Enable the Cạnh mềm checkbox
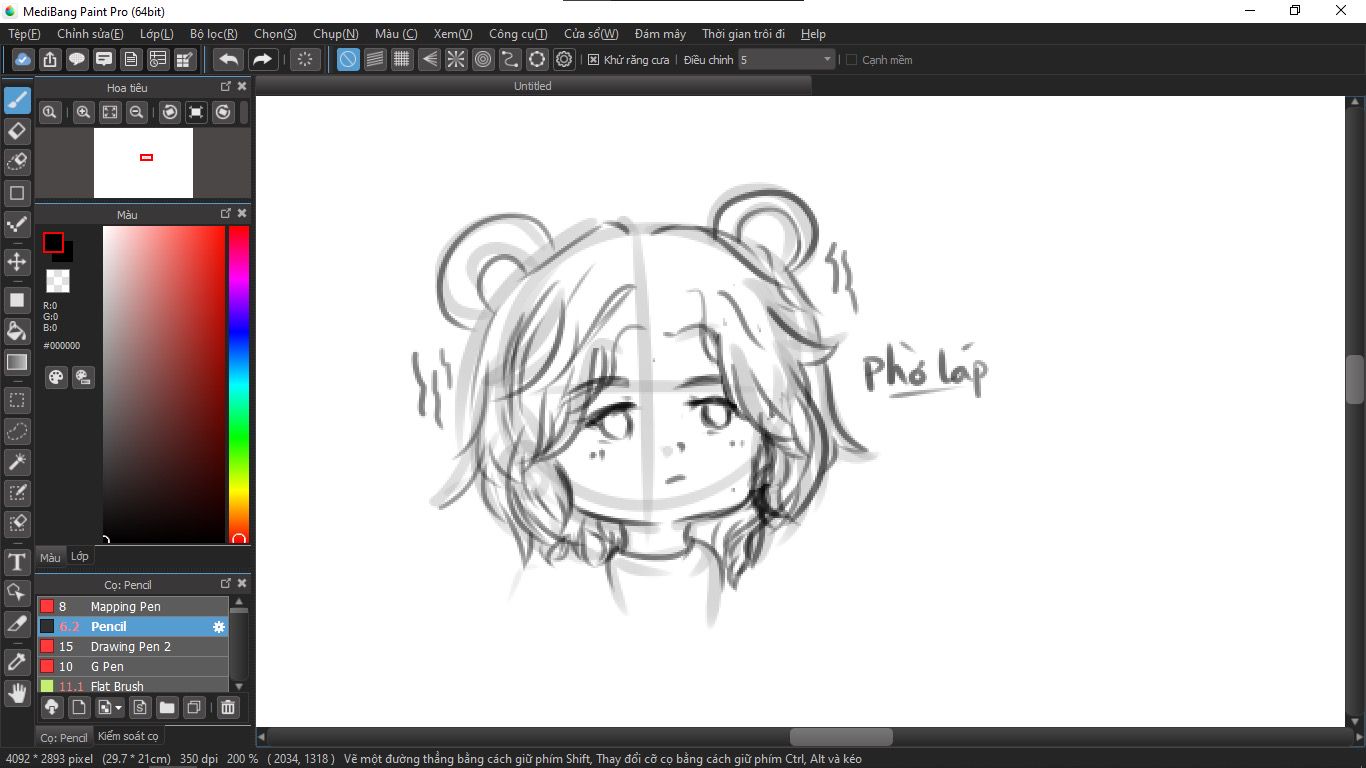 pyautogui.click(x=852, y=60)
